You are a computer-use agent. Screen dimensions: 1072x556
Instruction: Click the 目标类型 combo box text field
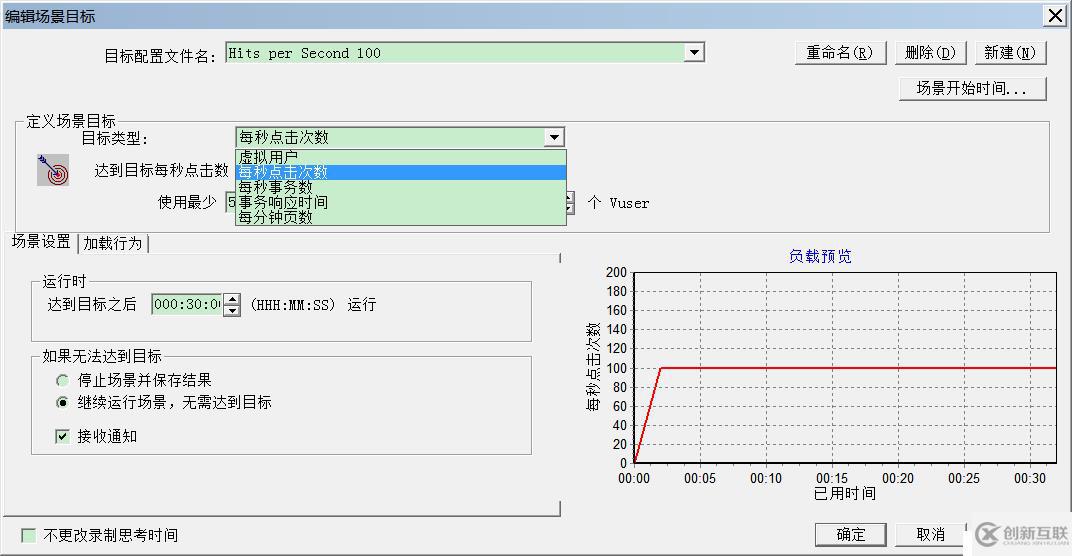(390, 137)
